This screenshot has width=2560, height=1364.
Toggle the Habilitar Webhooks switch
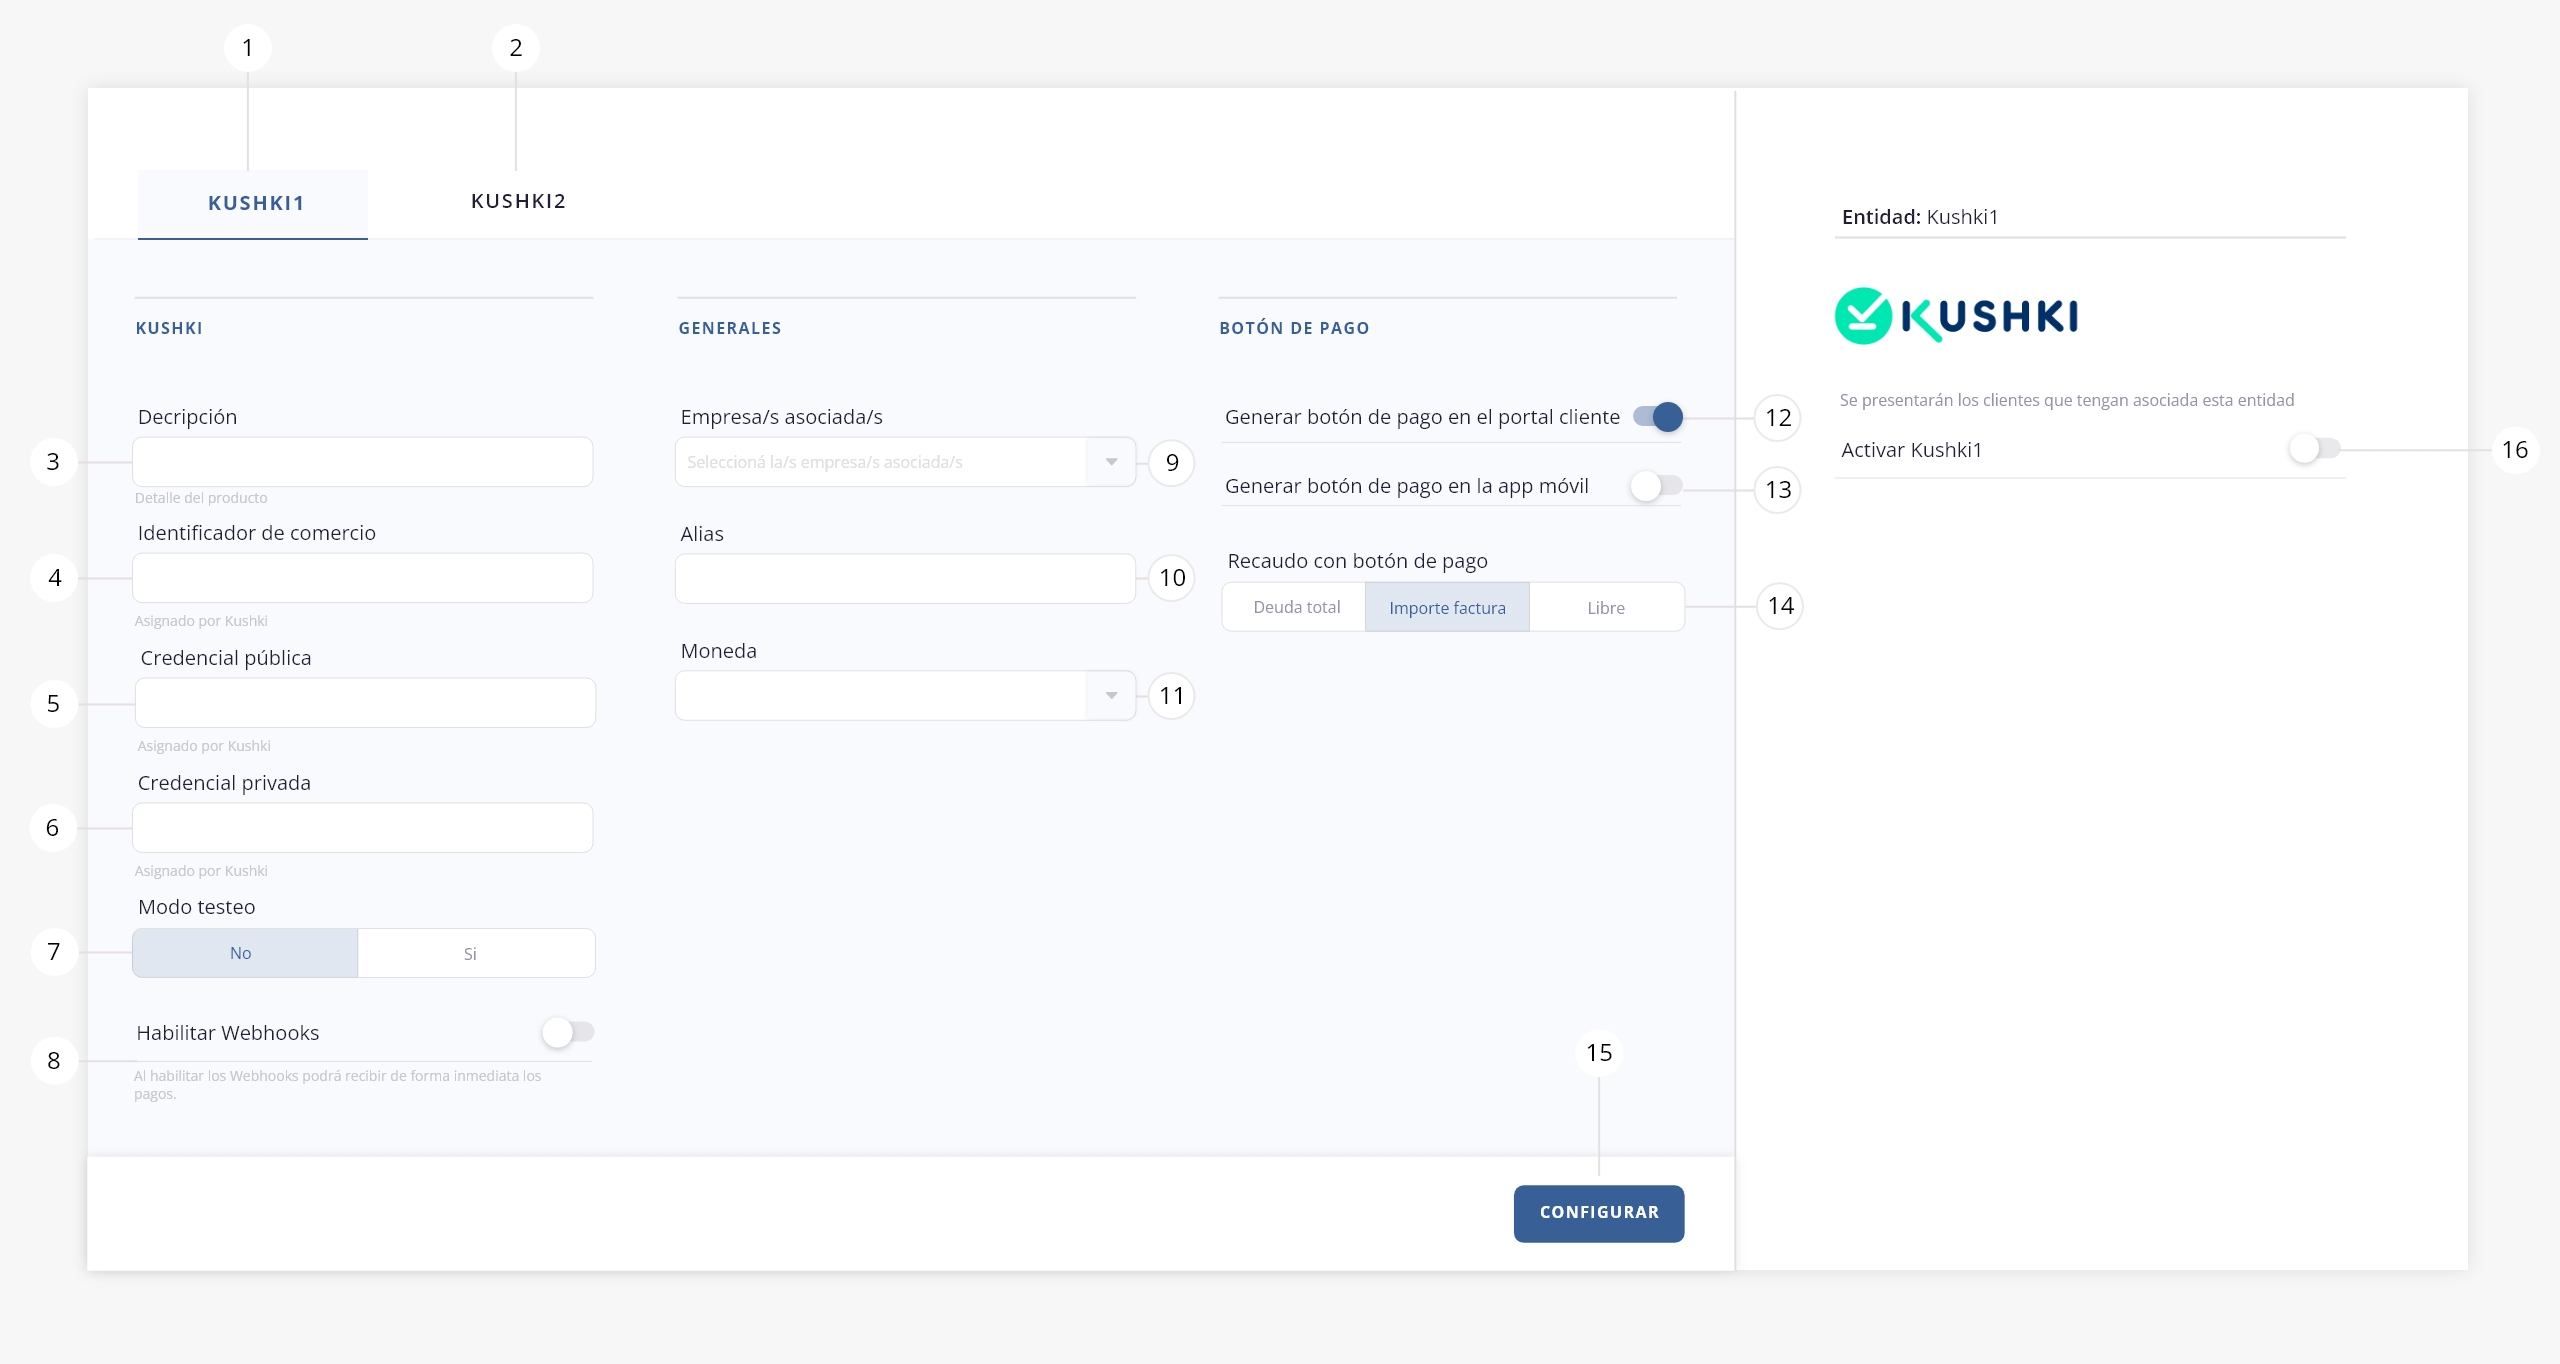(568, 1032)
